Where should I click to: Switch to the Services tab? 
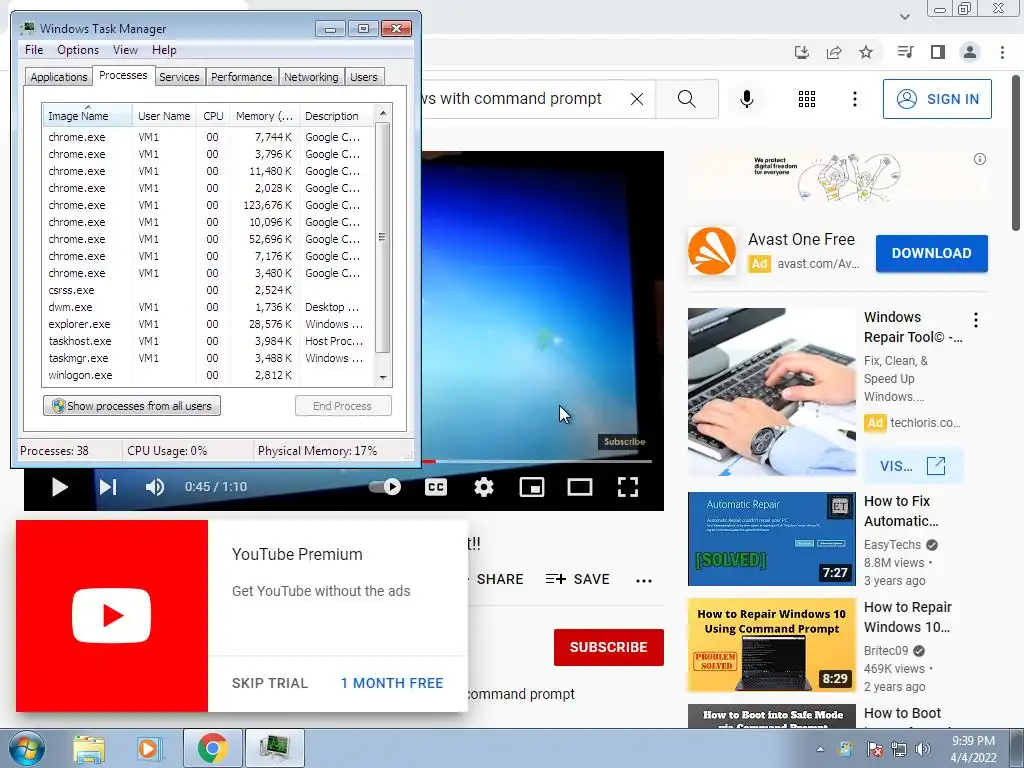(179, 77)
